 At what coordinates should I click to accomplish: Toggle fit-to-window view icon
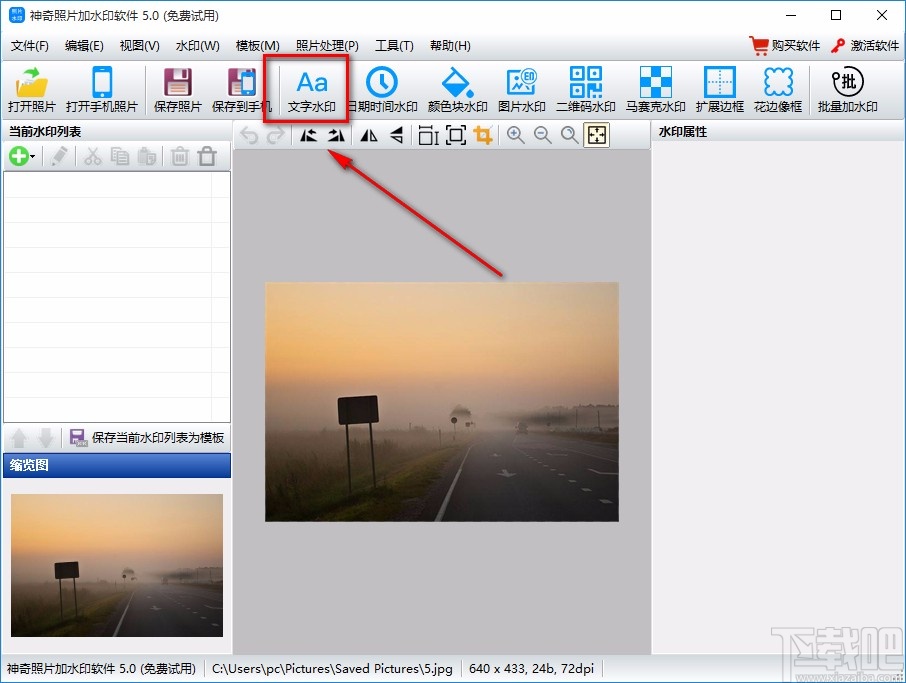point(597,135)
